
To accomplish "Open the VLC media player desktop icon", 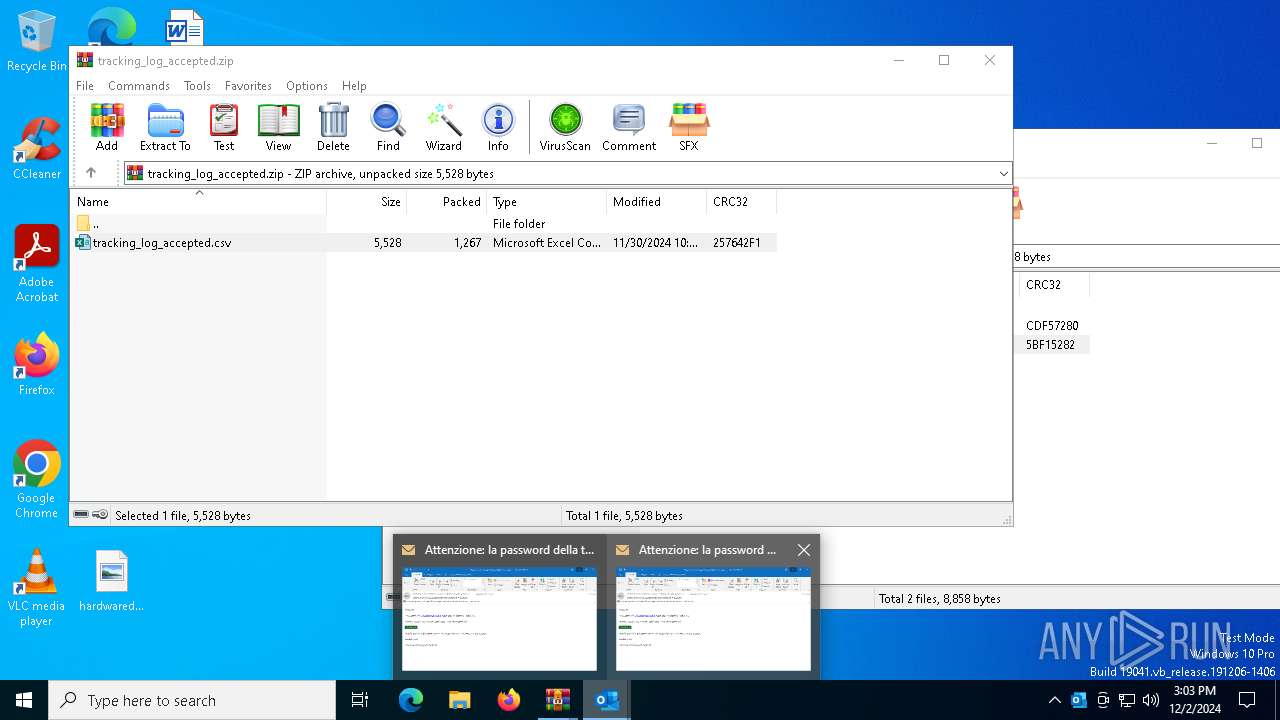I will [x=37, y=588].
